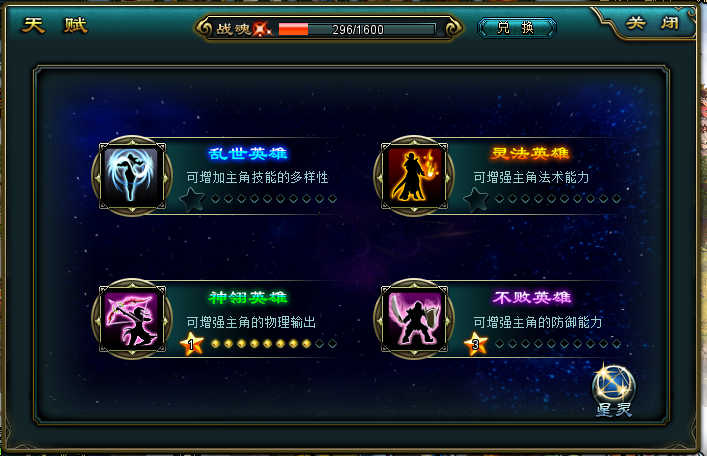Click the 灵法英雄 title text
This screenshot has width=707, height=456.
point(530,153)
